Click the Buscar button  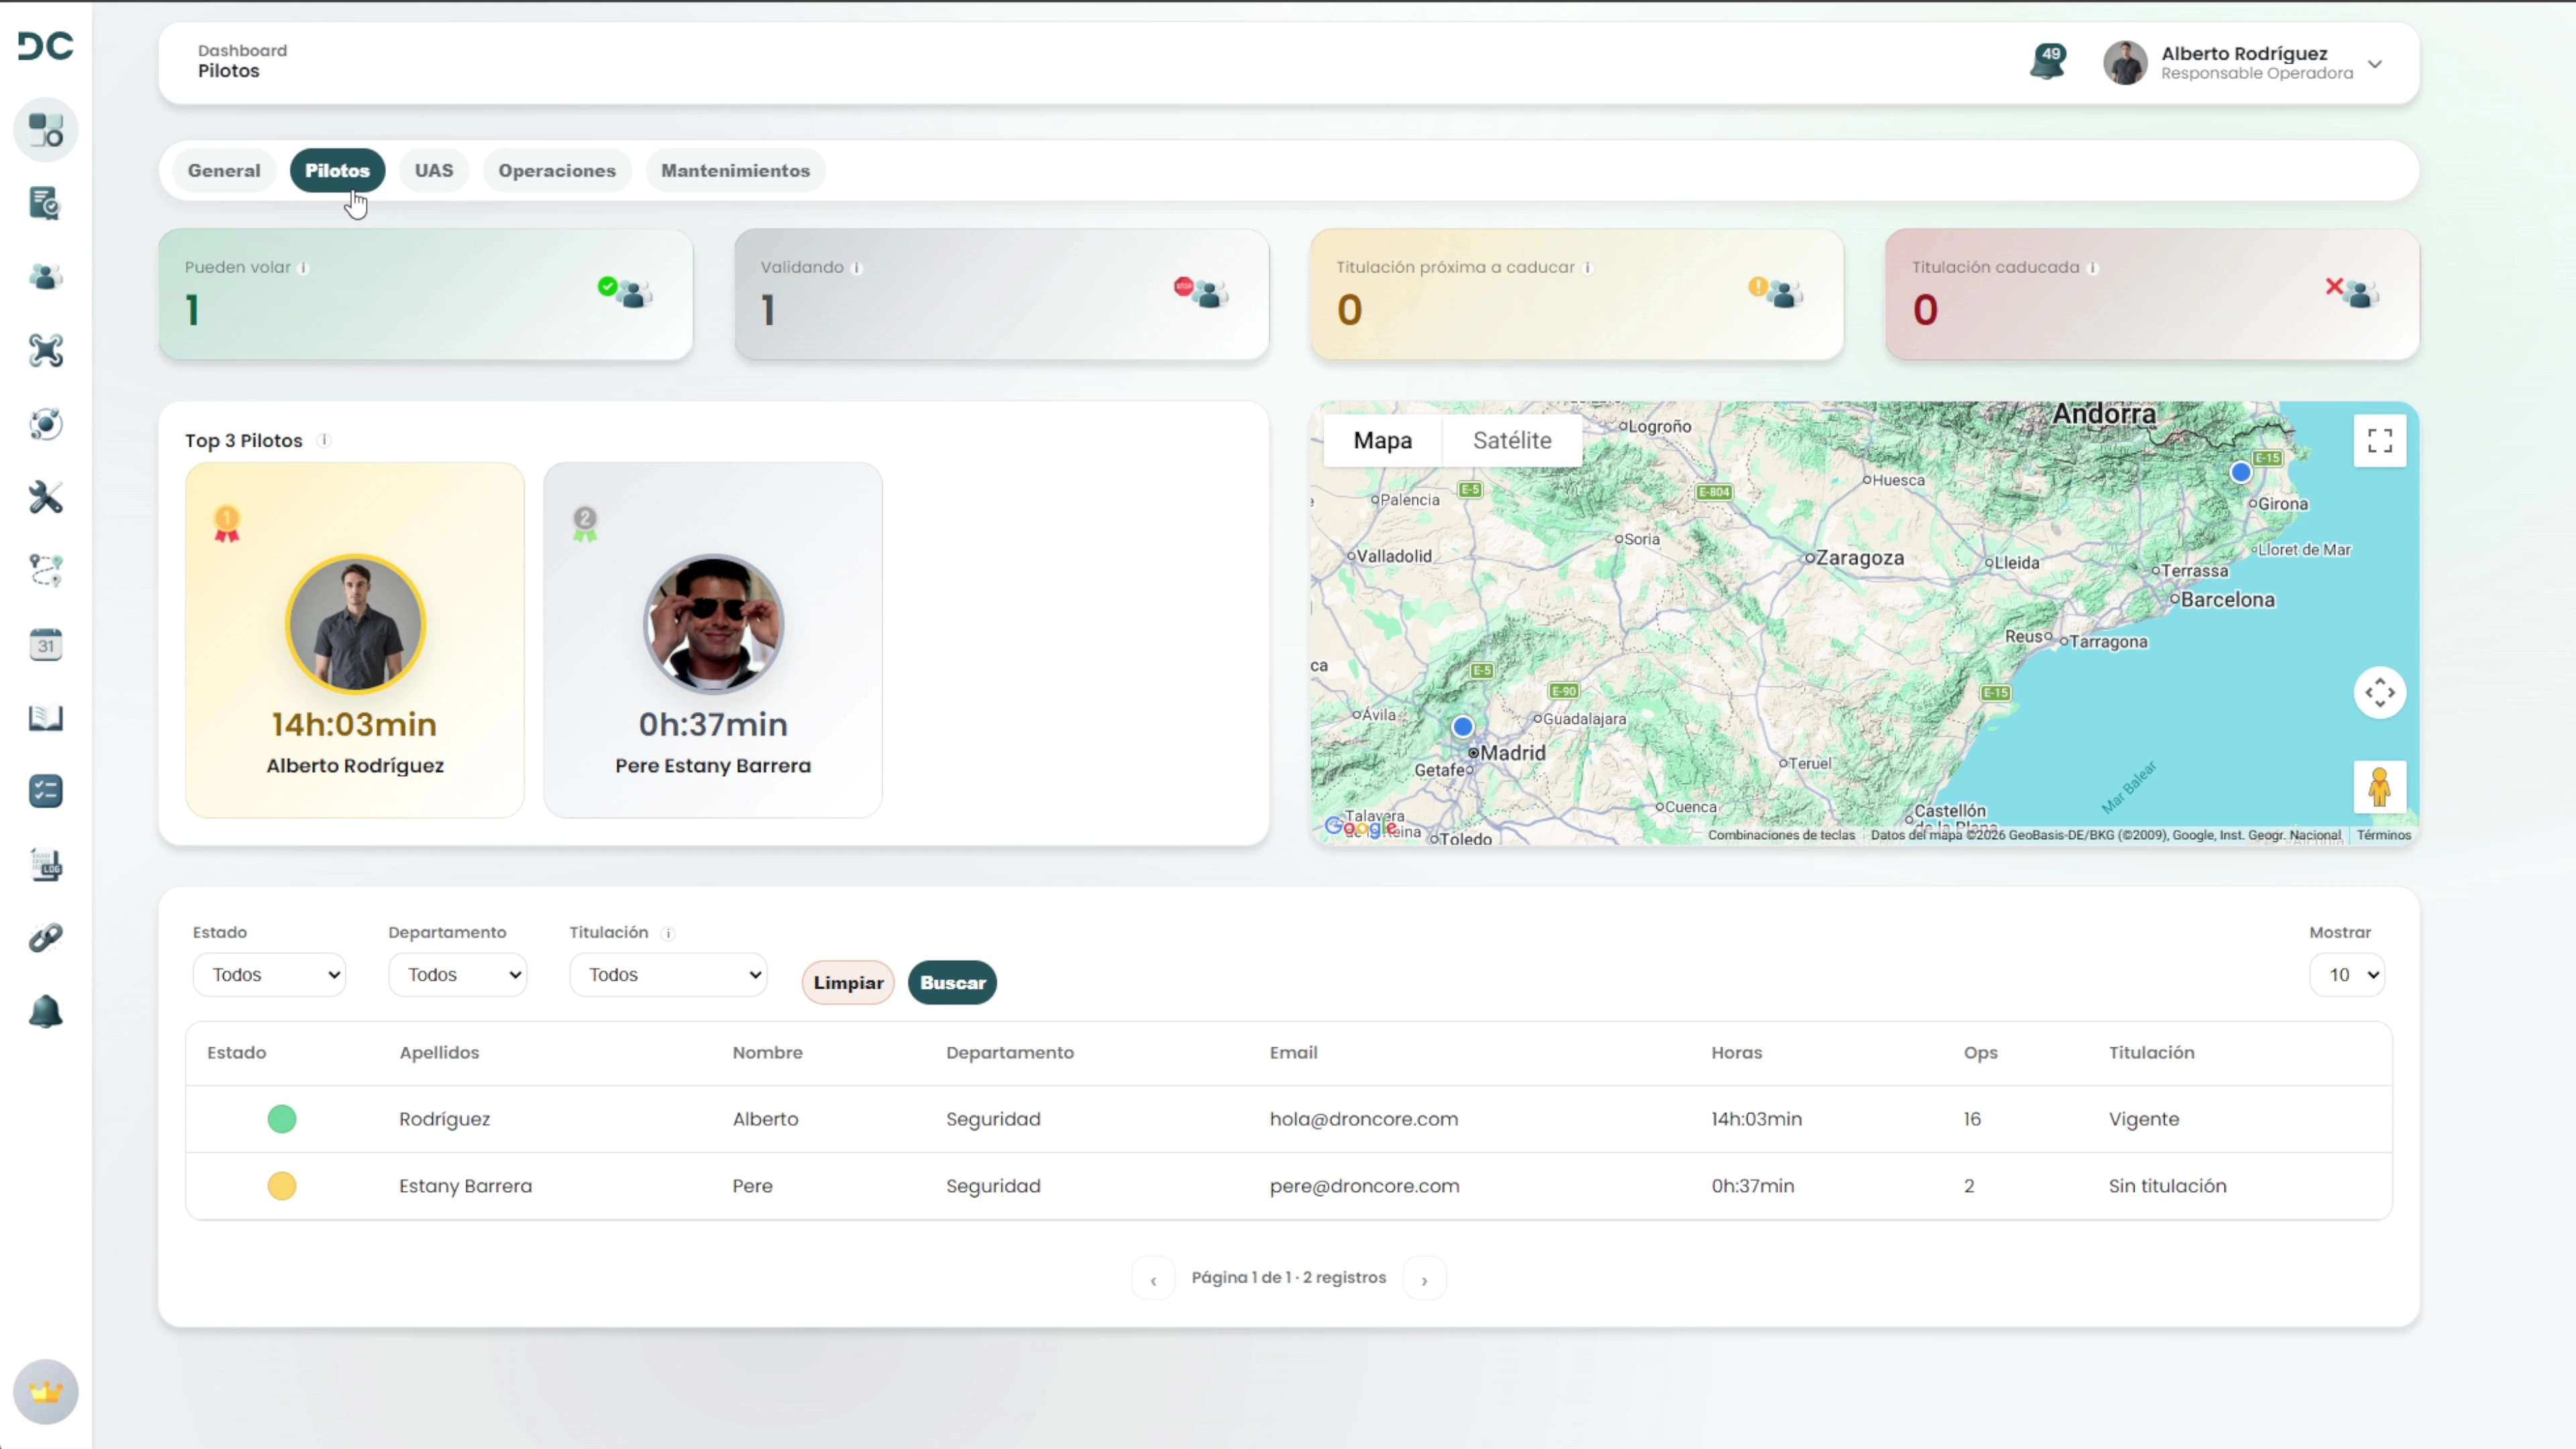click(953, 983)
